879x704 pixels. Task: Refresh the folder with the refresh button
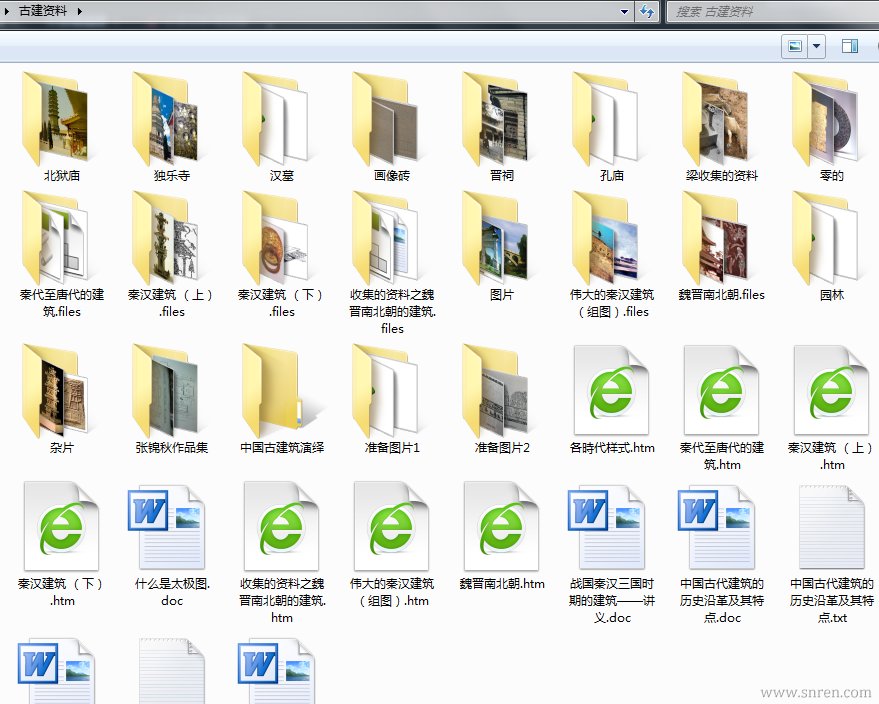[x=646, y=11]
